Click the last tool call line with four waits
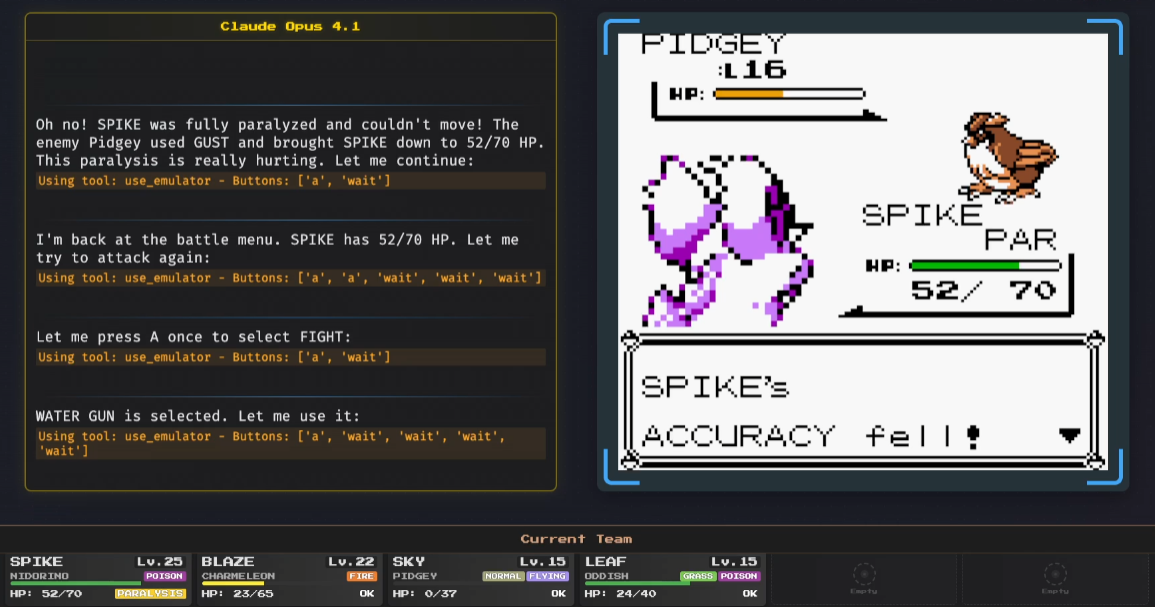Viewport: 1155px width, 607px height. [291, 443]
